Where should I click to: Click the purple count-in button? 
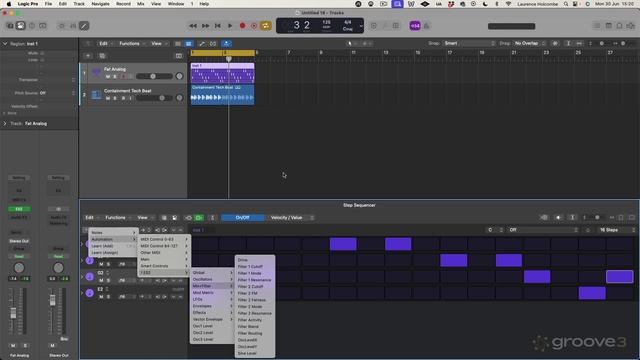(x=415, y=26)
